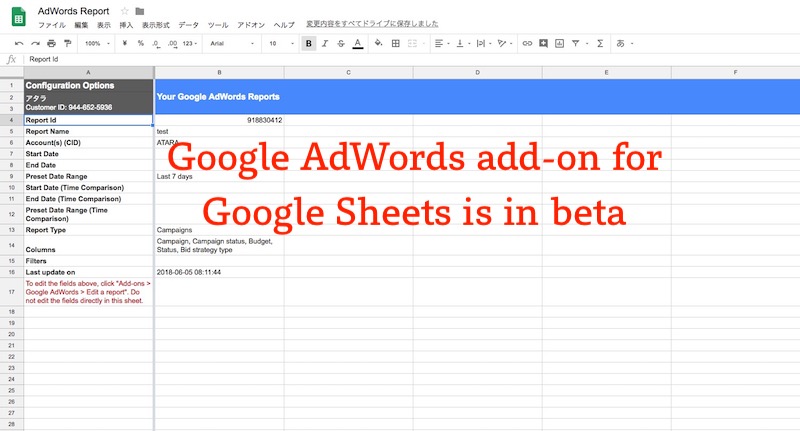
Task: Open the 表示 menu
Action: [104, 25]
